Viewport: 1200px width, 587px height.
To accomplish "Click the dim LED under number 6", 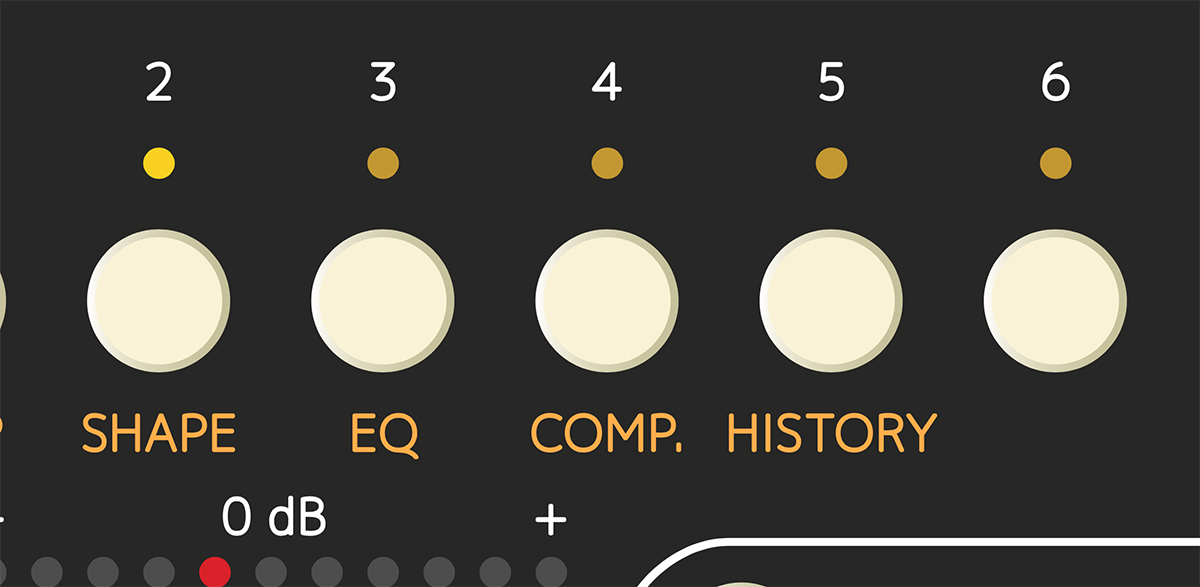I will [x=1055, y=162].
